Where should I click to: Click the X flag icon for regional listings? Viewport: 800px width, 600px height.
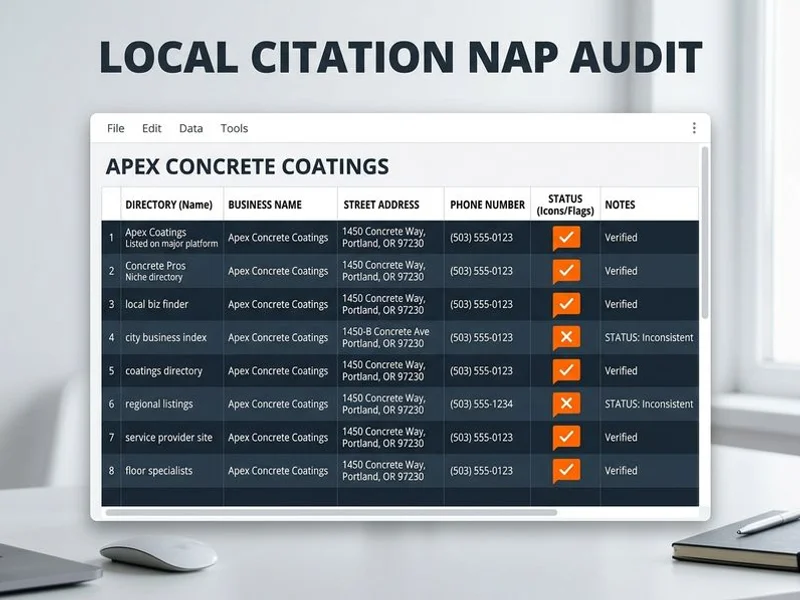[x=566, y=404]
